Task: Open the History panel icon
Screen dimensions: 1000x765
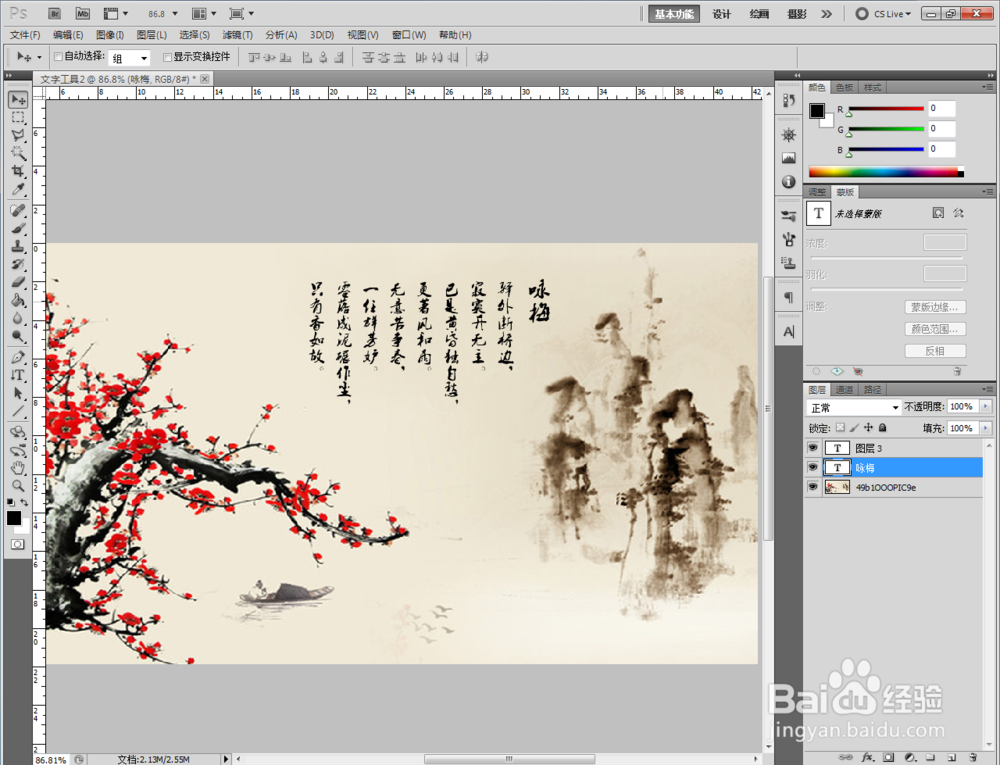Action: (789, 101)
